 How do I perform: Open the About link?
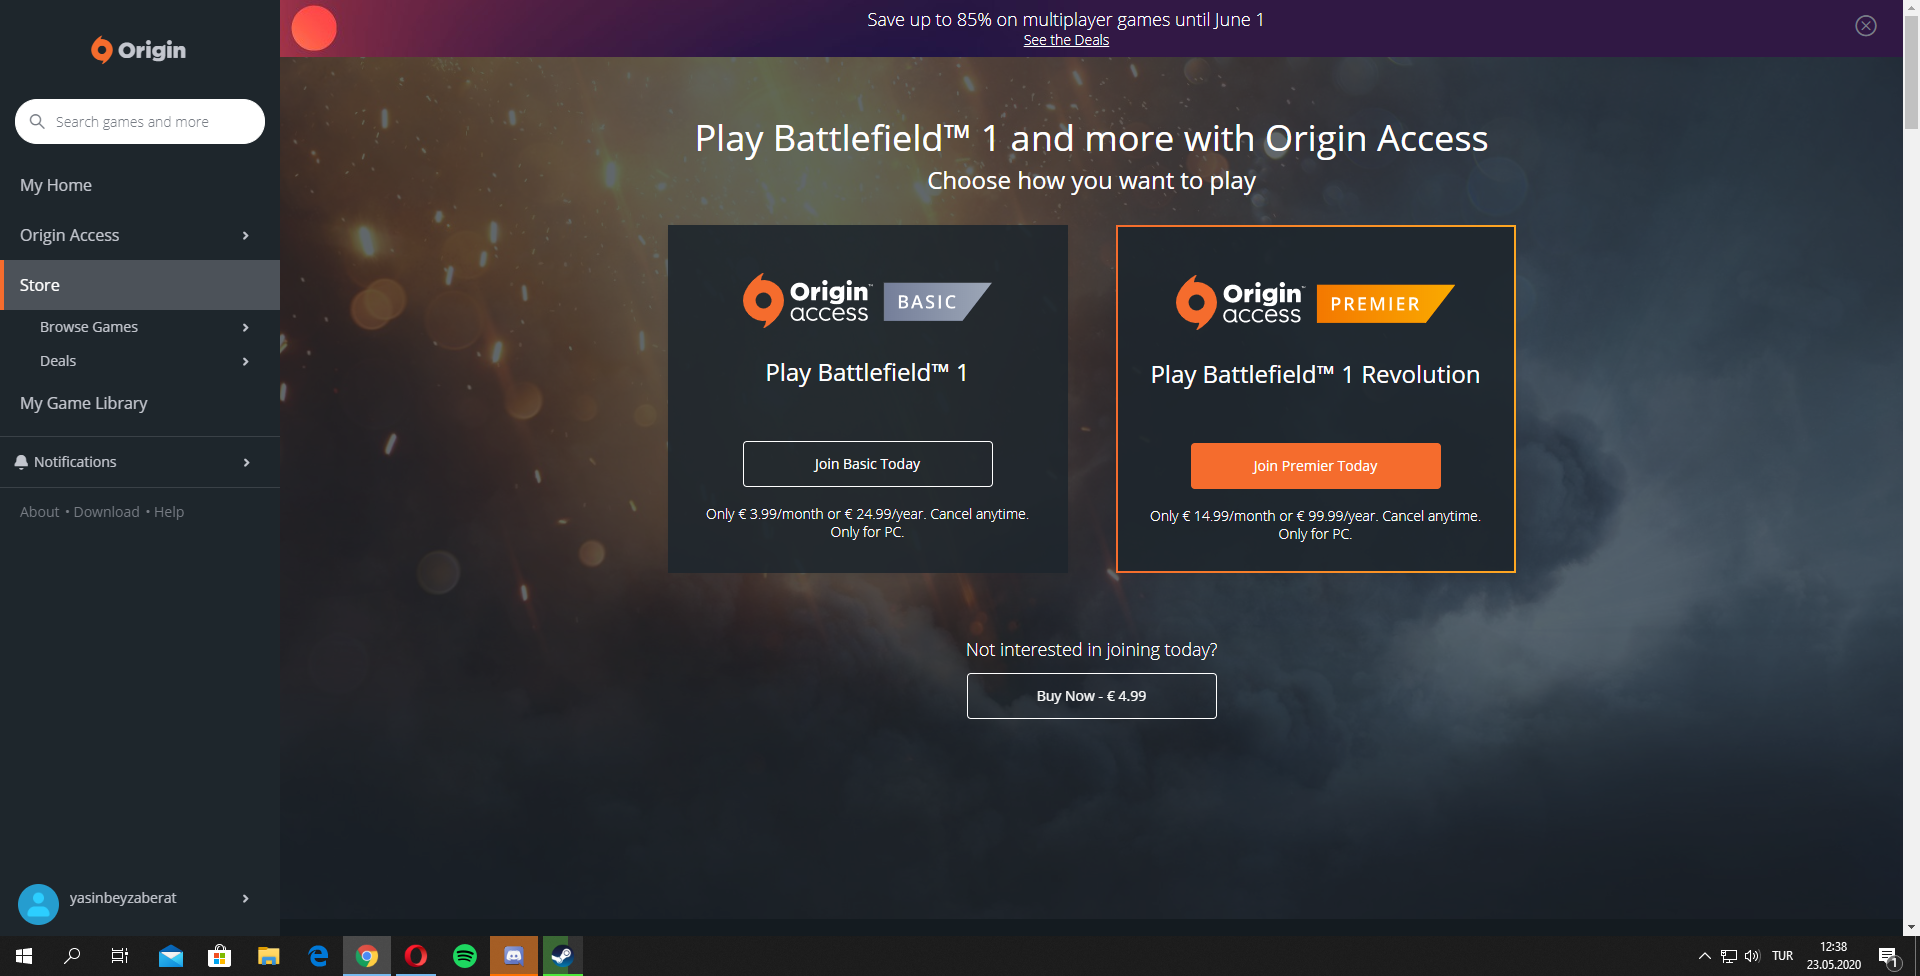39,512
